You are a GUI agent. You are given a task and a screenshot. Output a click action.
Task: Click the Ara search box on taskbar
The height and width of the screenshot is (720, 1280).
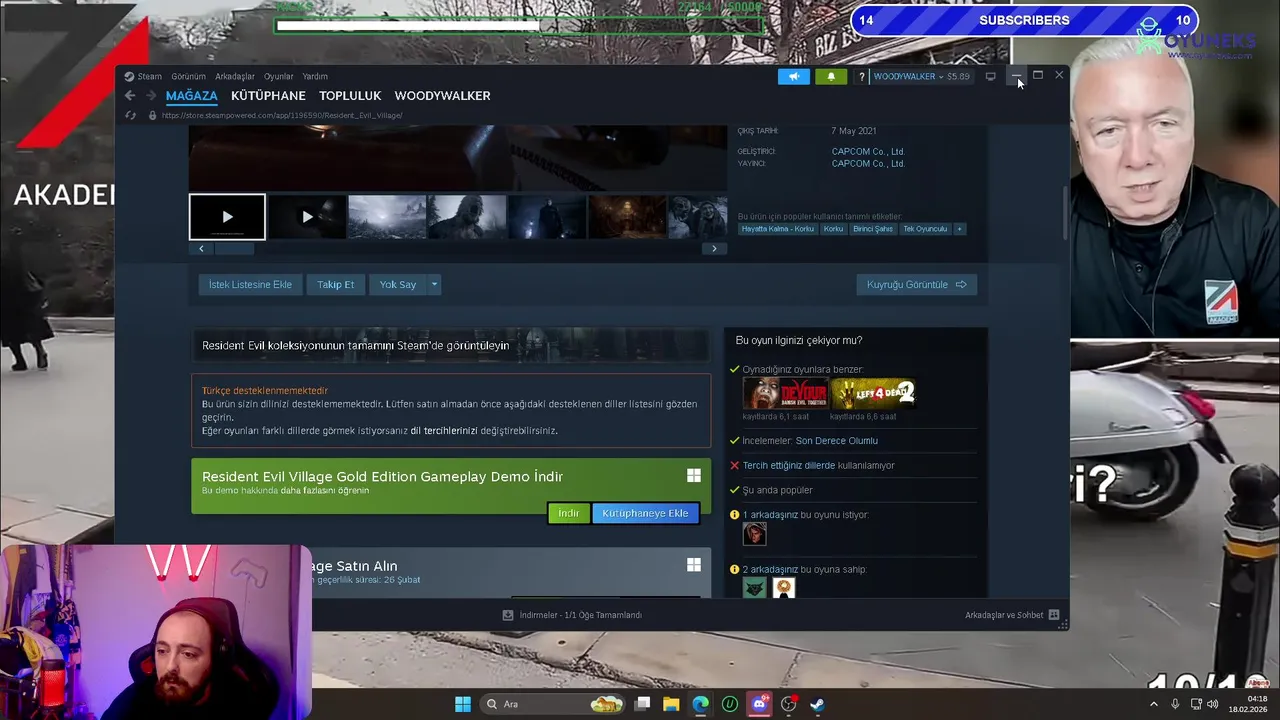(555, 704)
